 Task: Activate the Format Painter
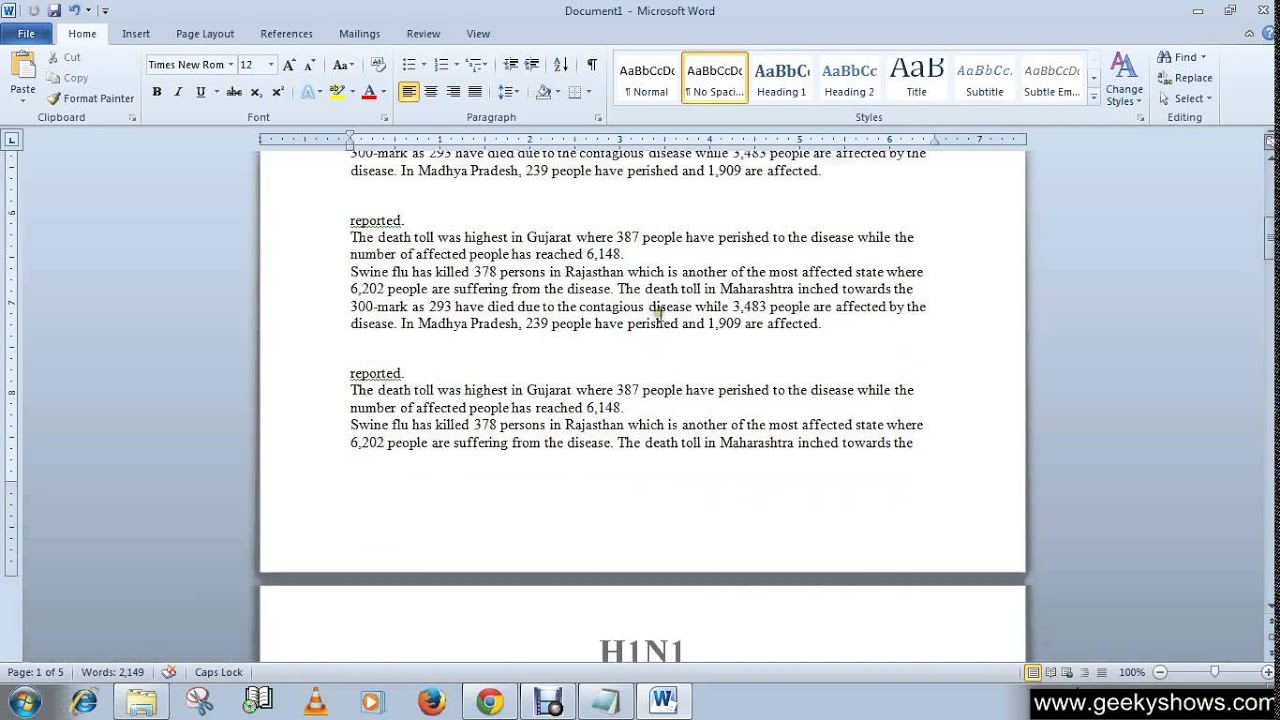point(90,98)
